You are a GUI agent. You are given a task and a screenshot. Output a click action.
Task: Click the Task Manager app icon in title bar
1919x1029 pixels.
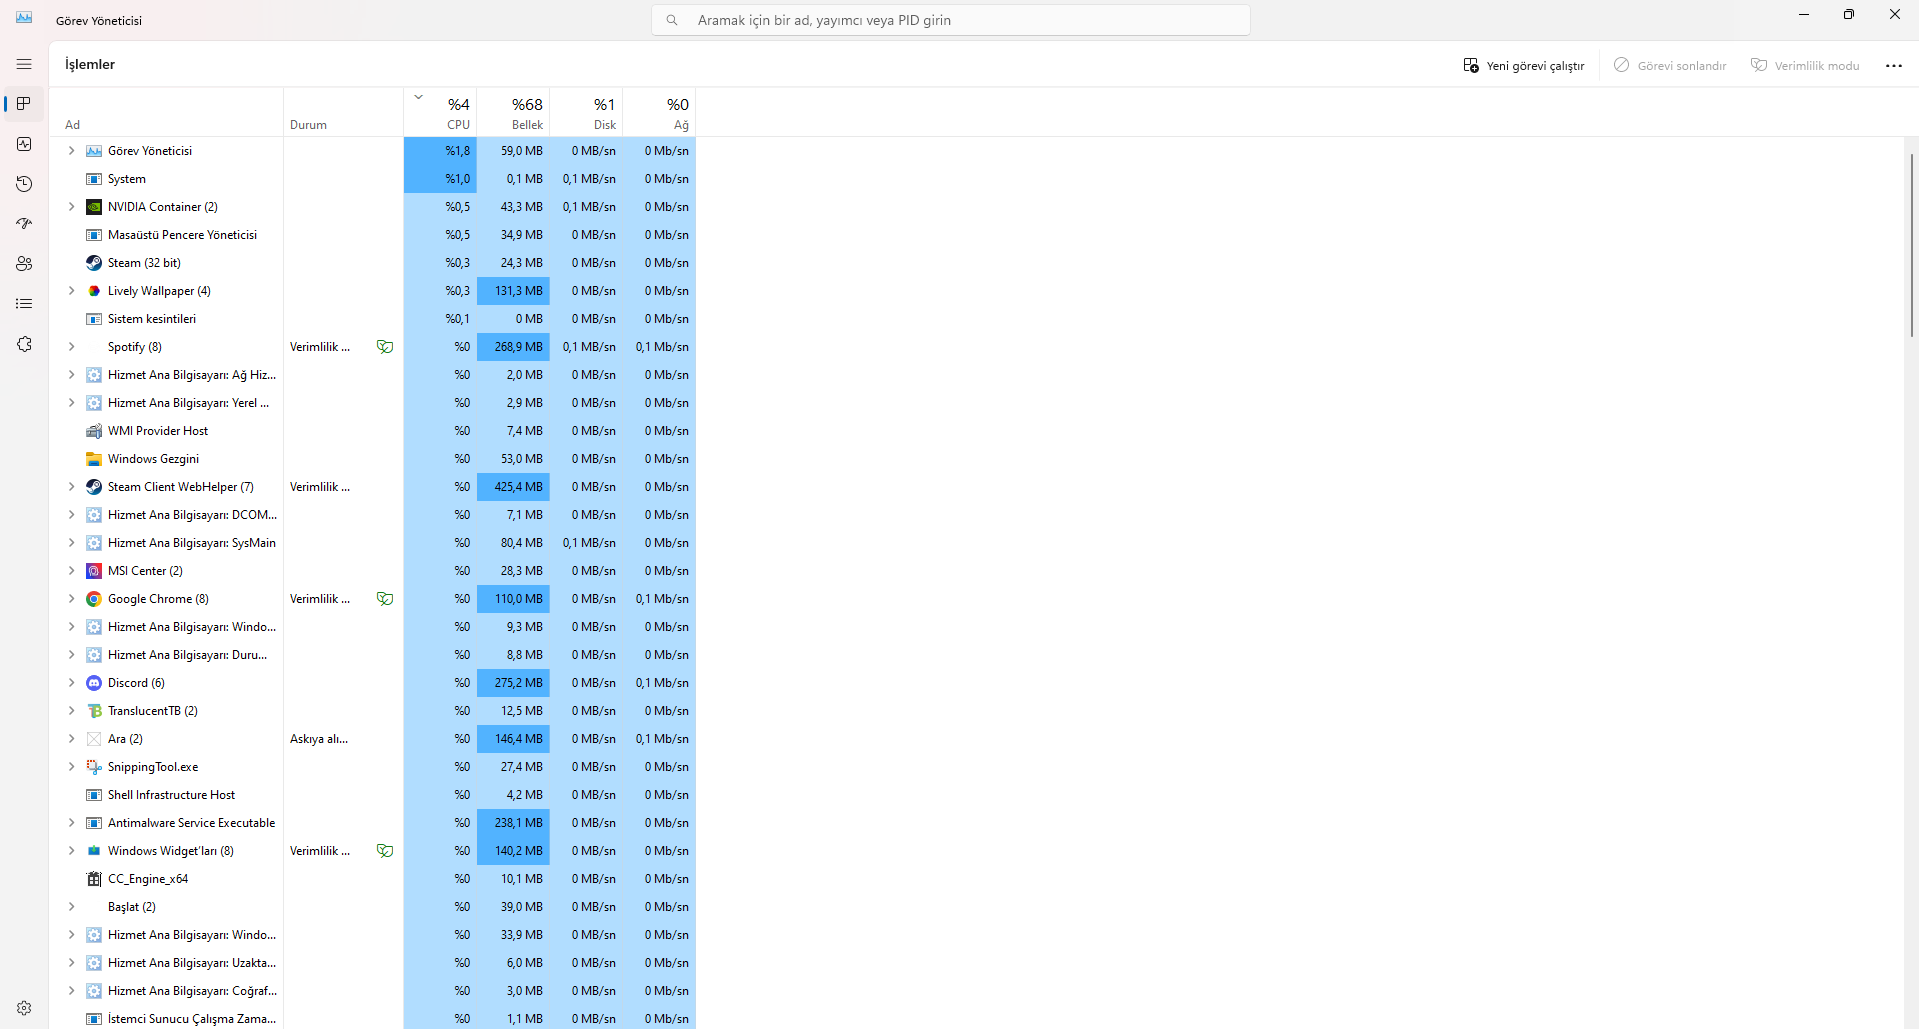pyautogui.click(x=24, y=18)
